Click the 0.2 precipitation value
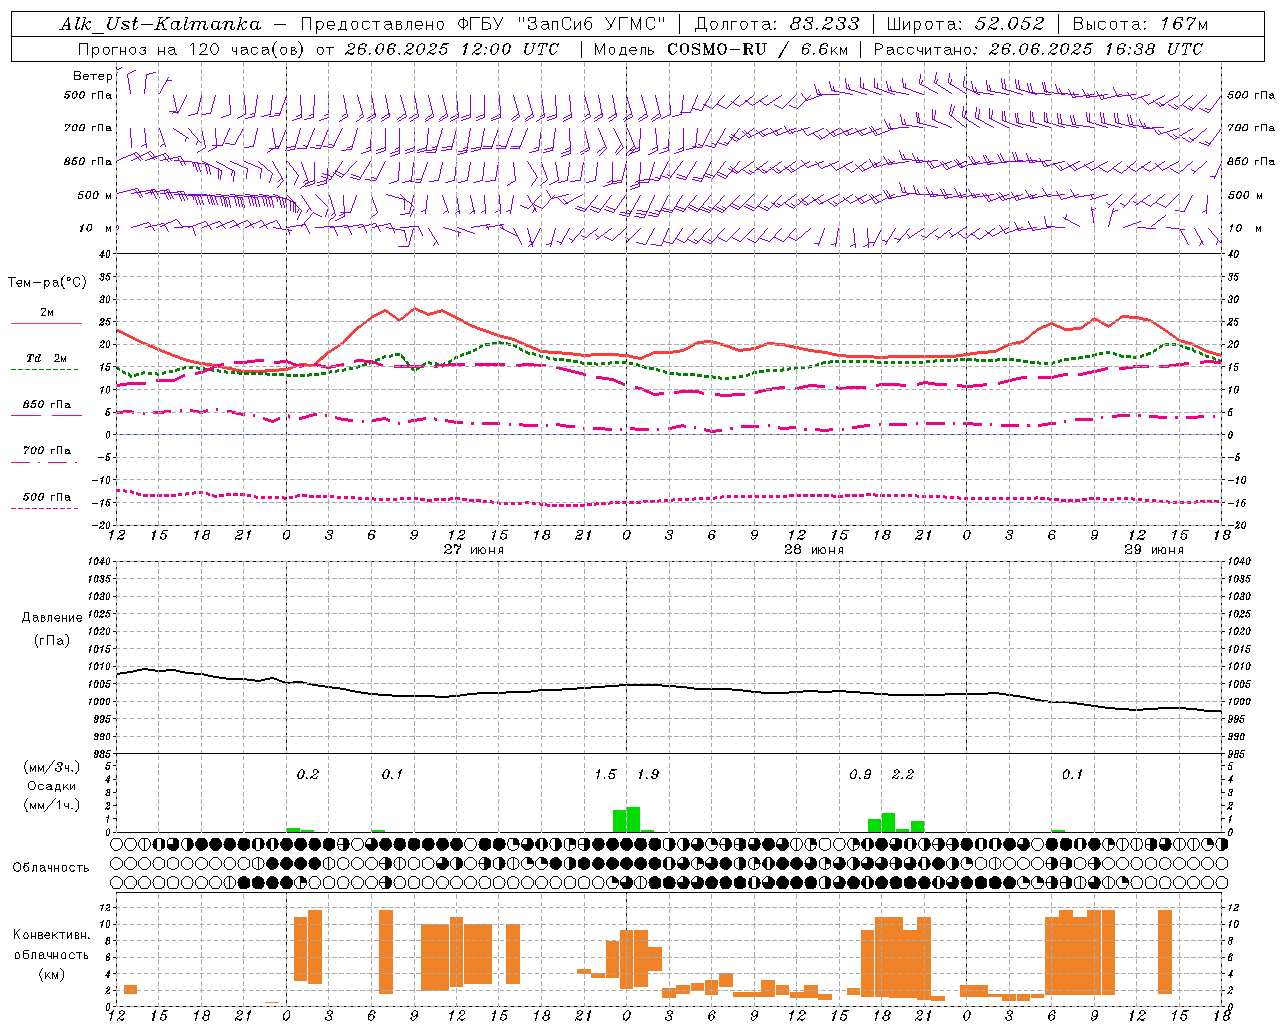The image size is (1280, 1024). (x=308, y=775)
